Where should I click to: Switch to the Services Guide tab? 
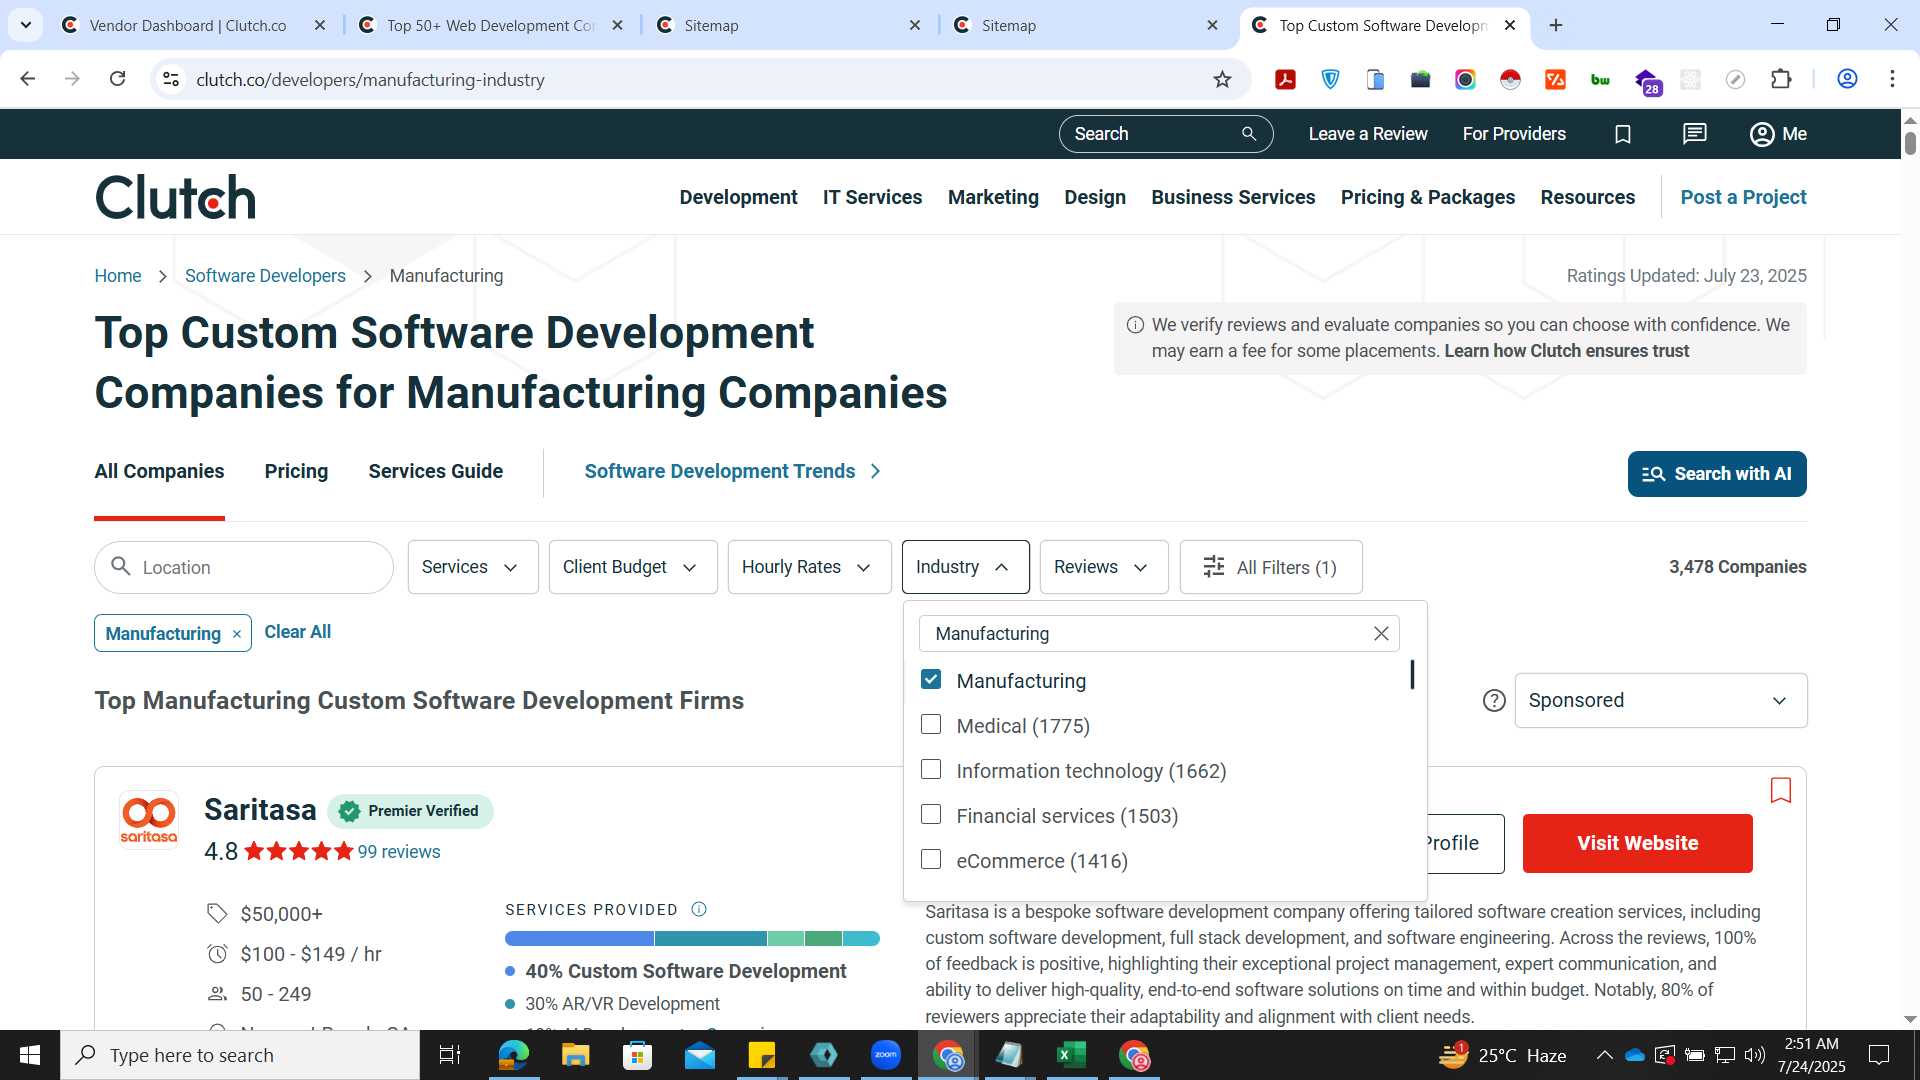[x=435, y=472]
